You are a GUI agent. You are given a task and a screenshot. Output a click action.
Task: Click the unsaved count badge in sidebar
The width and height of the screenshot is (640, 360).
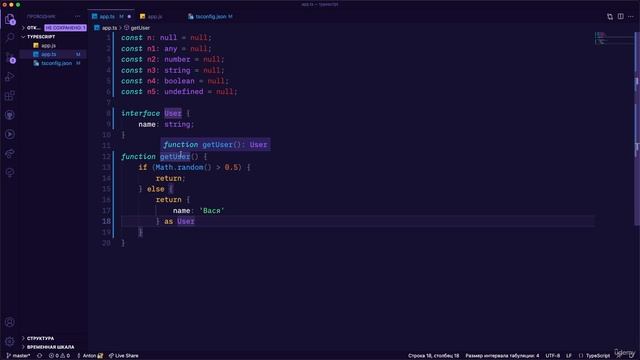pos(65,28)
